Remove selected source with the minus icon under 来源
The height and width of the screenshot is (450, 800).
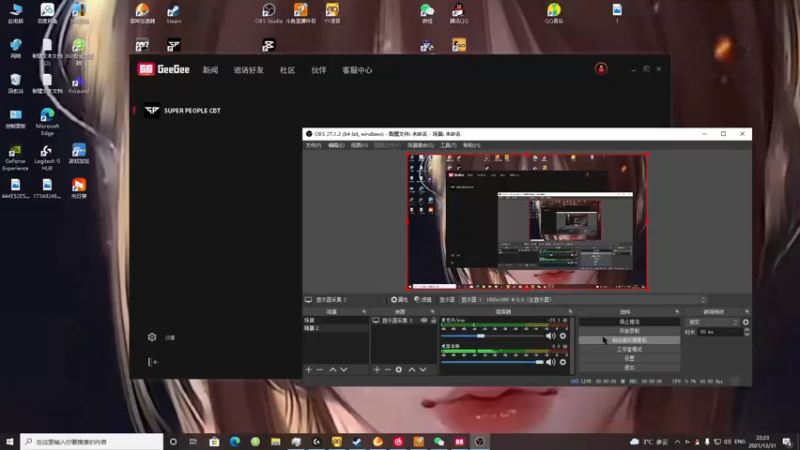pyautogui.click(x=388, y=369)
